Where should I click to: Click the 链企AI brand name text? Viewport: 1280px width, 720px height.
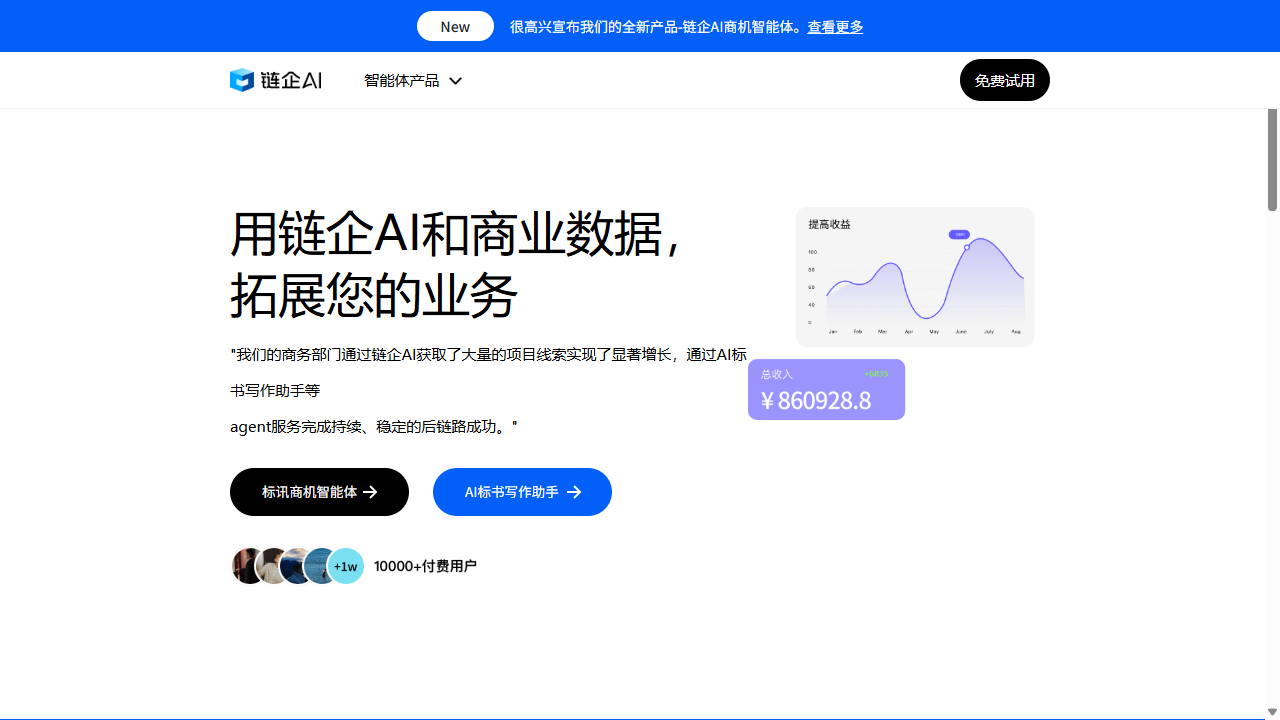pyautogui.click(x=291, y=80)
